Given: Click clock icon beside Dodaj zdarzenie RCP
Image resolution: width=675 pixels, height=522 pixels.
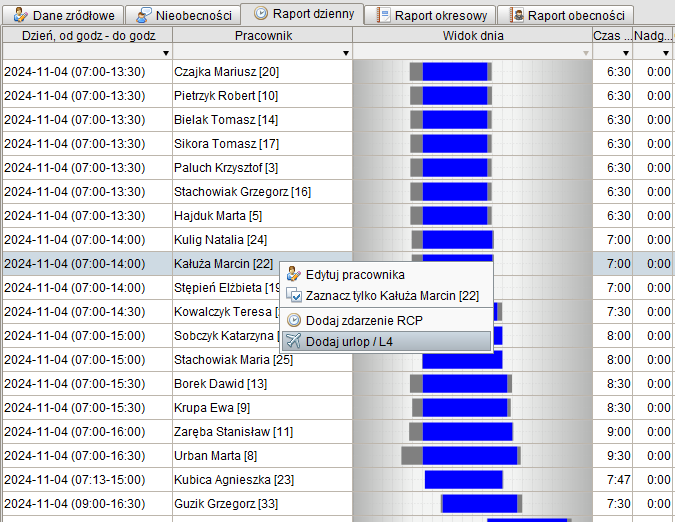Looking at the screenshot, I should 294,320.
